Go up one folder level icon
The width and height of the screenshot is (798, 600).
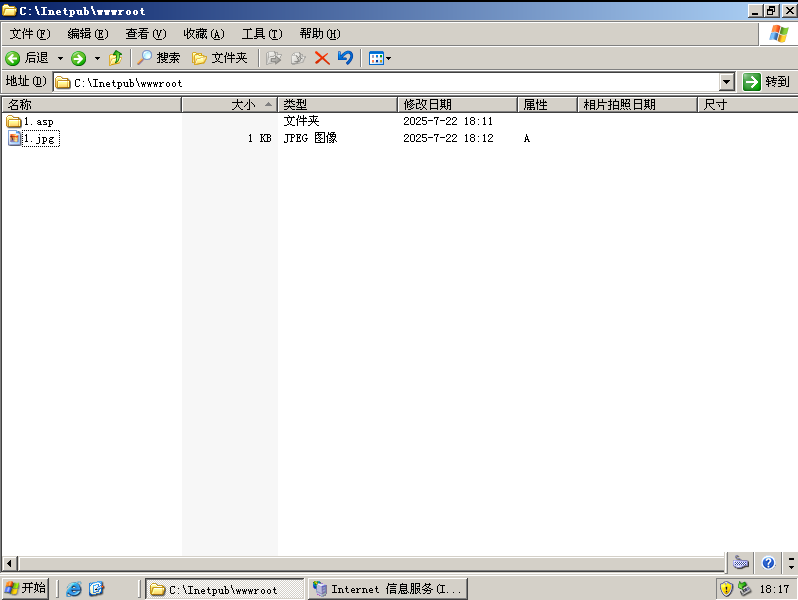coord(116,58)
